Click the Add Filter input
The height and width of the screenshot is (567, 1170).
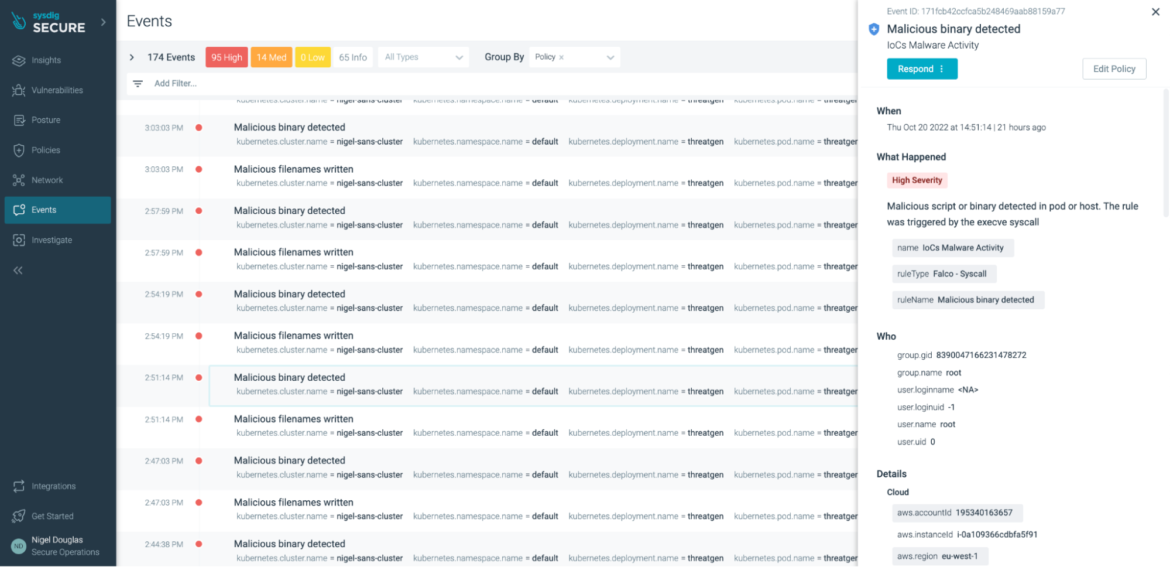click(x=175, y=84)
